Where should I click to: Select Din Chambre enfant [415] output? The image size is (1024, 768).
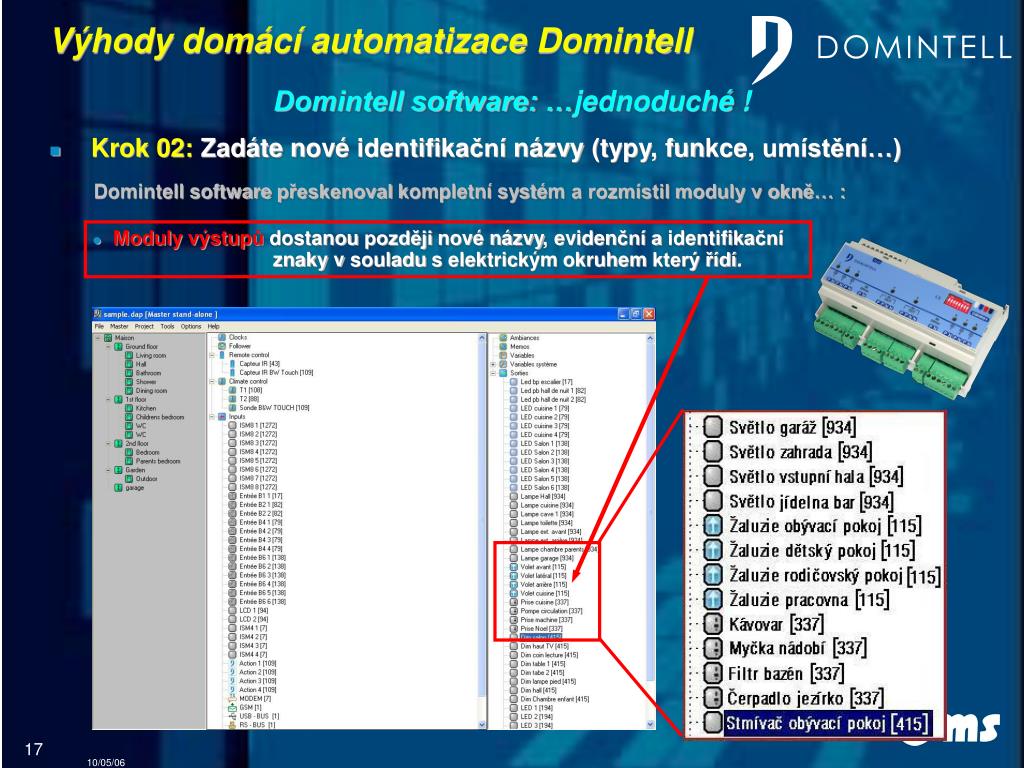coord(554,699)
